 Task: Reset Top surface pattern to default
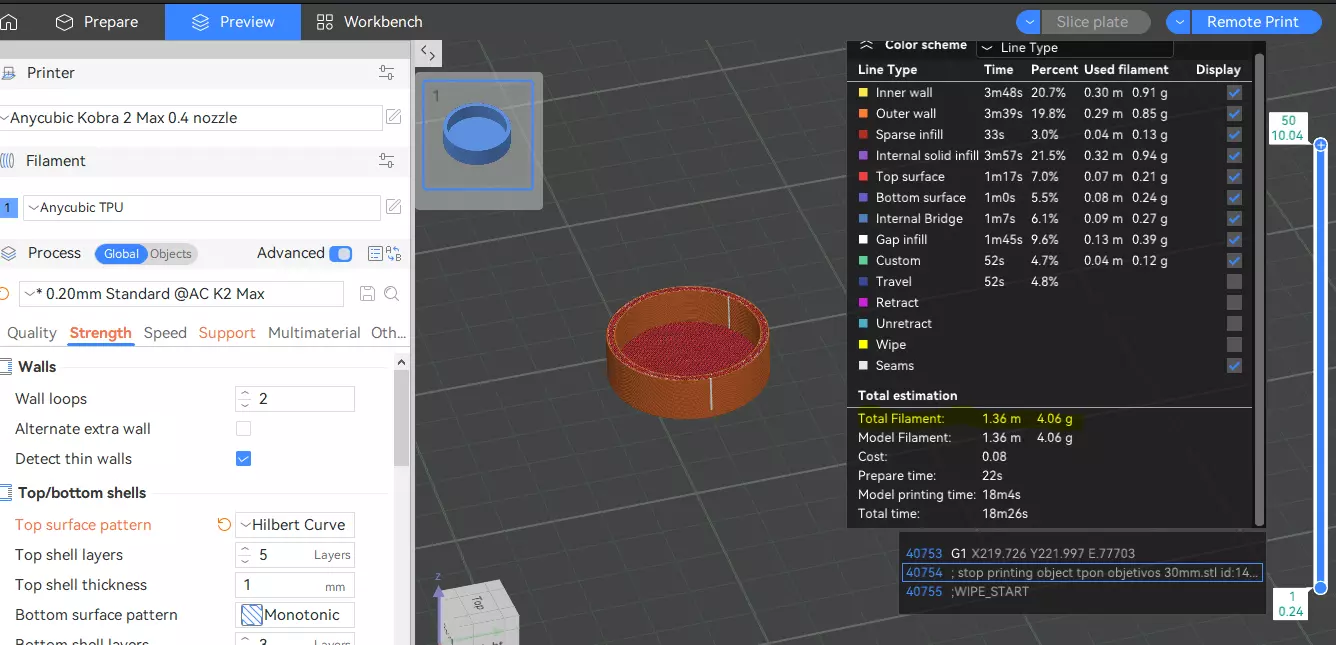tap(224, 525)
